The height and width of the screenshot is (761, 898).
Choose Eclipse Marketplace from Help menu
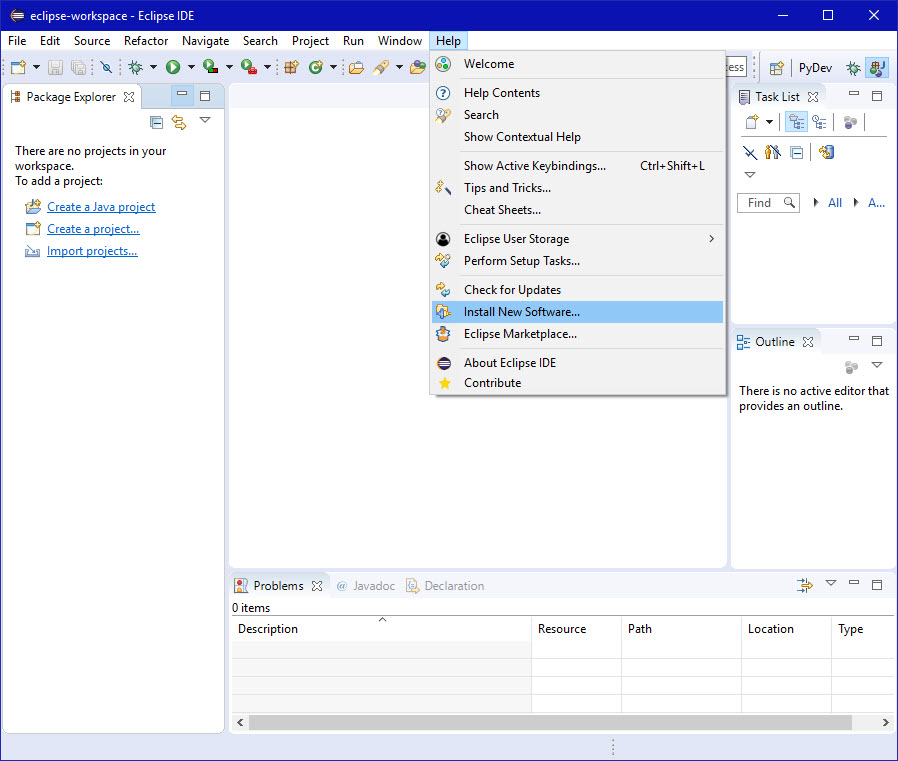click(x=520, y=334)
